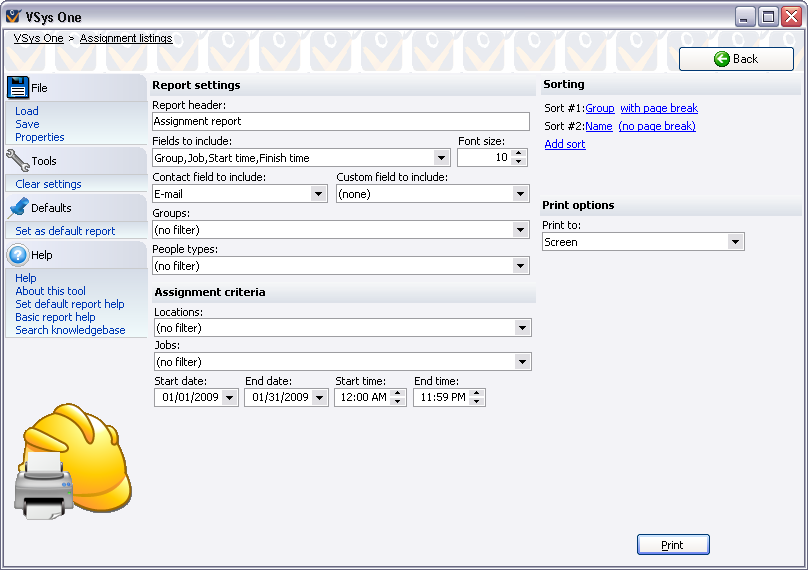This screenshot has width=808, height=570.
Task: Click Sort #2 Name link
Action: (599, 126)
